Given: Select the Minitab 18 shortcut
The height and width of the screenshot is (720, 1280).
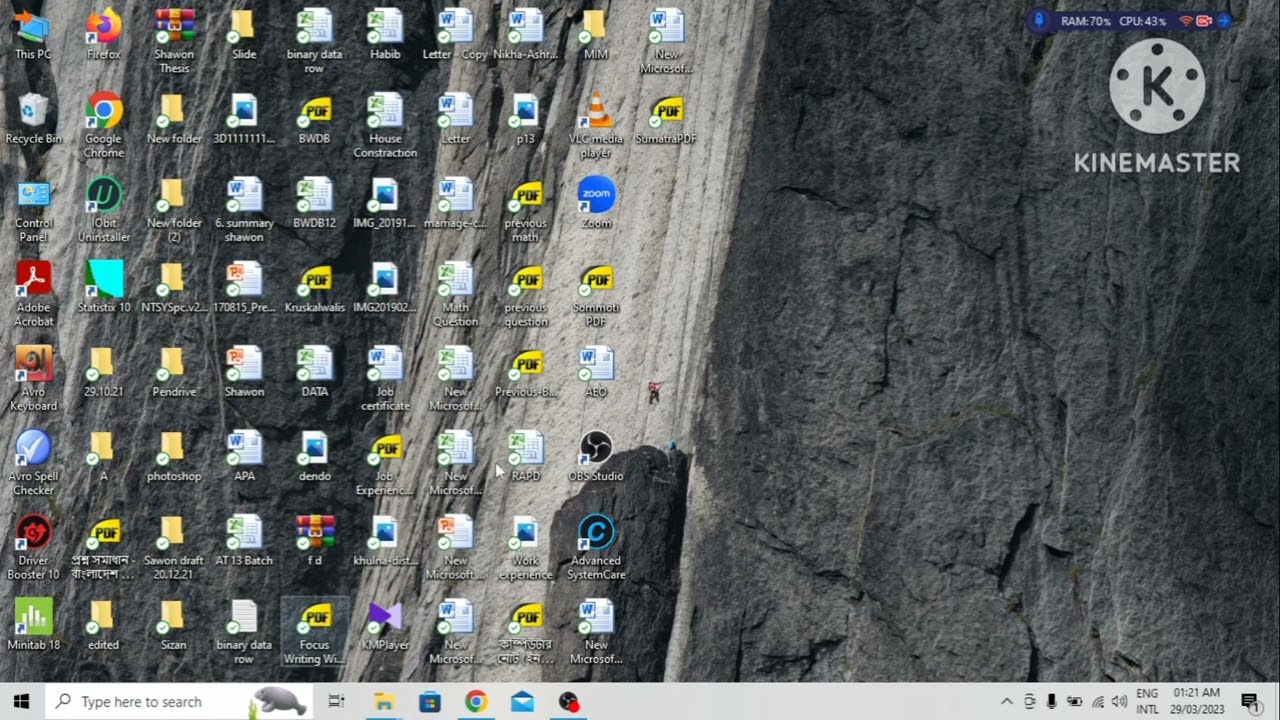Looking at the screenshot, I should point(33,625).
